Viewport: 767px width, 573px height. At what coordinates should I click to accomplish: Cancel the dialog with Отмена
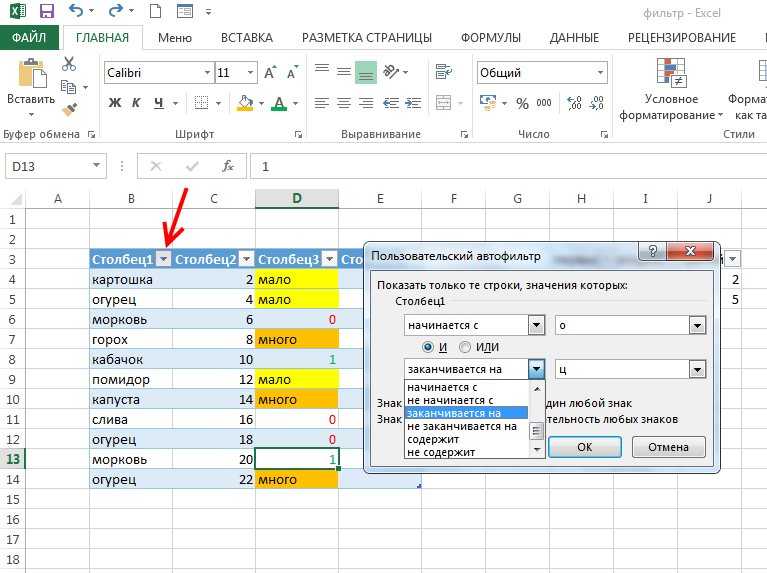click(668, 447)
